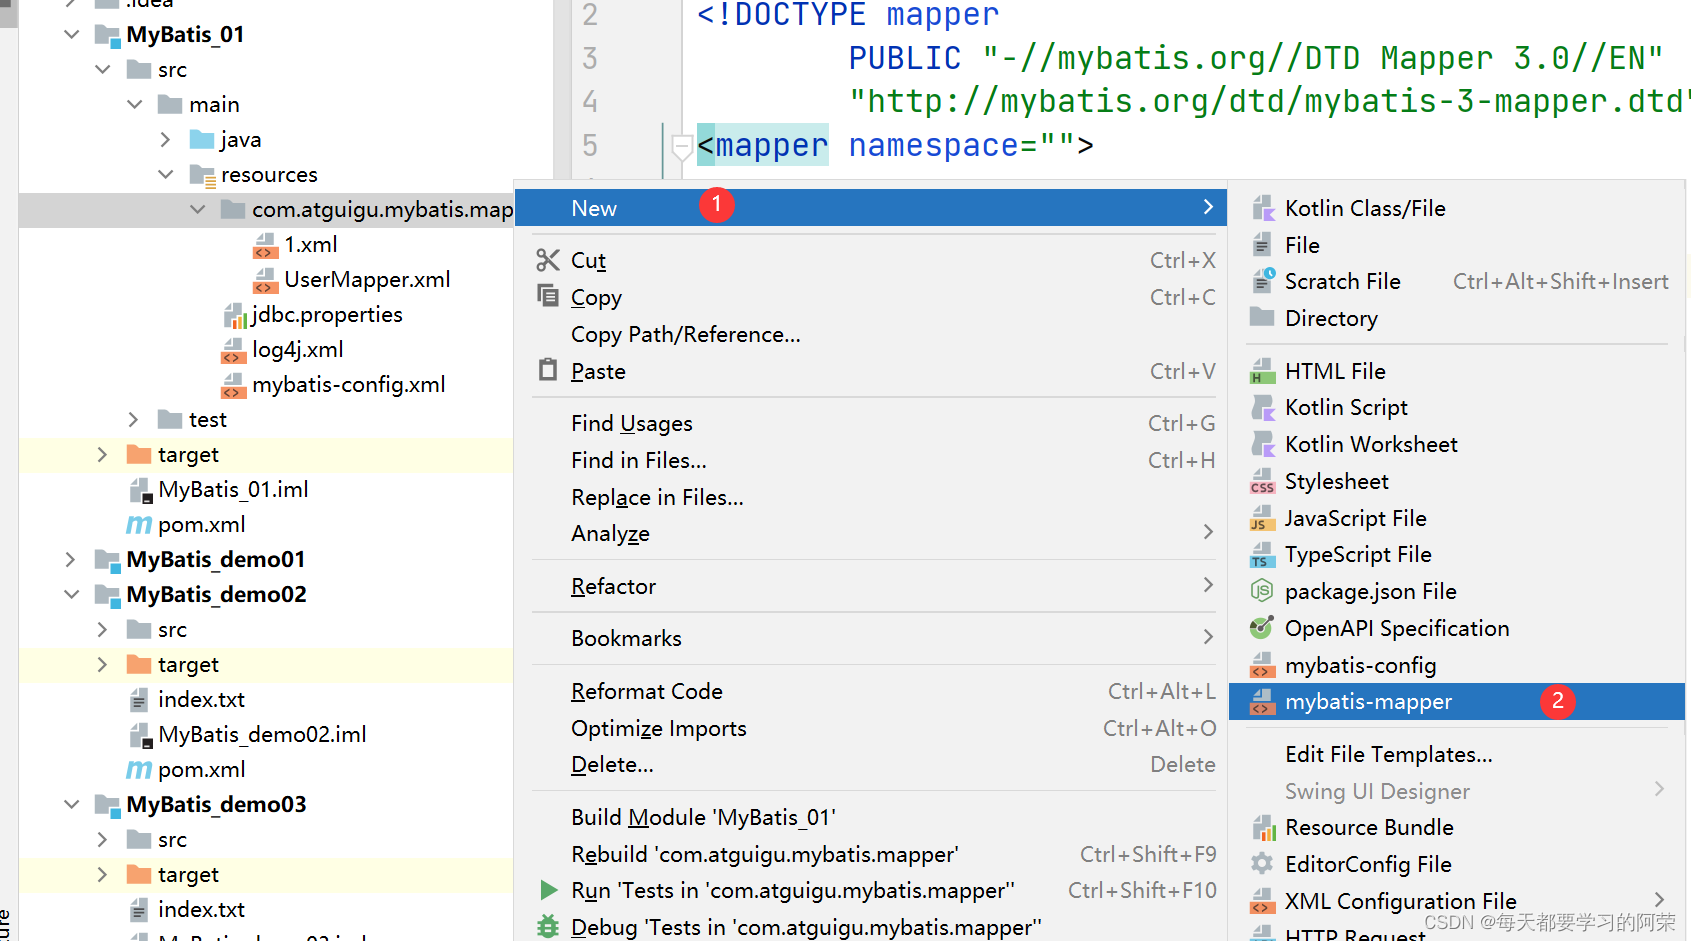Click the XML Configuration File icon
Screen dimensions: 1691x941
pyautogui.click(x=1263, y=901)
